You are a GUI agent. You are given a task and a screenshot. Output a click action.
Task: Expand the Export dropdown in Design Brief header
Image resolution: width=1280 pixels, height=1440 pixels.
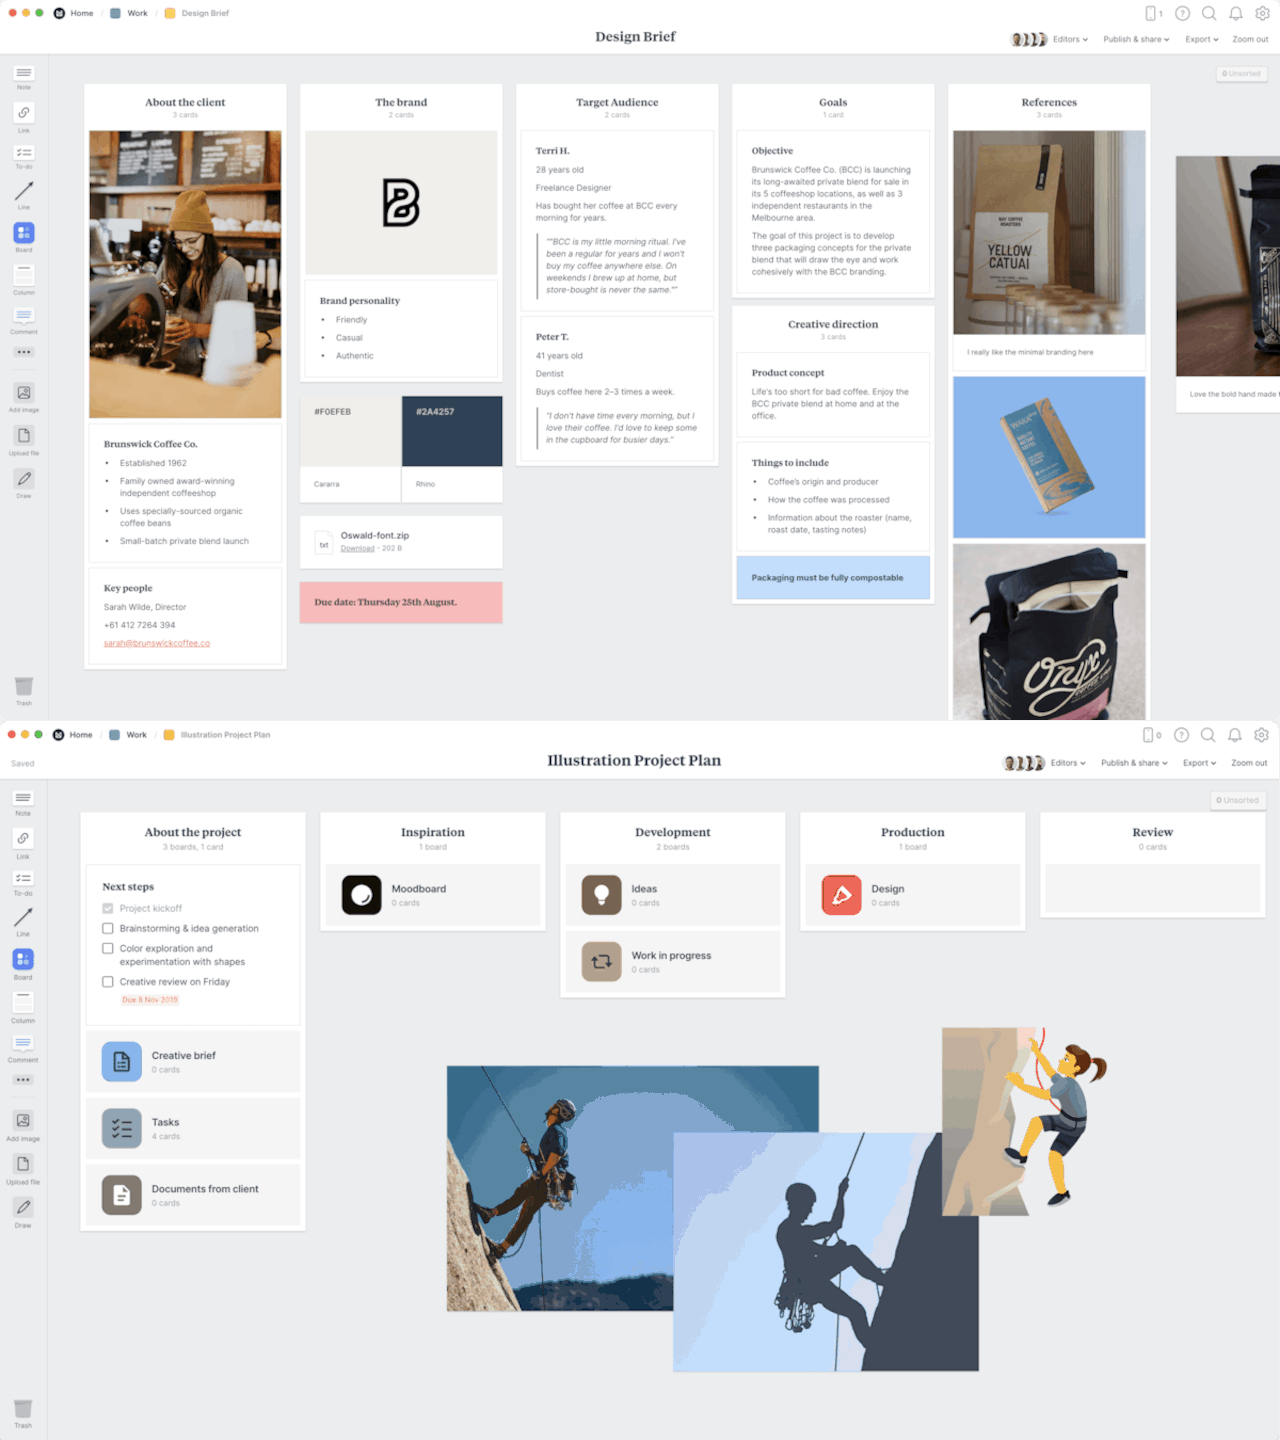1201,40
